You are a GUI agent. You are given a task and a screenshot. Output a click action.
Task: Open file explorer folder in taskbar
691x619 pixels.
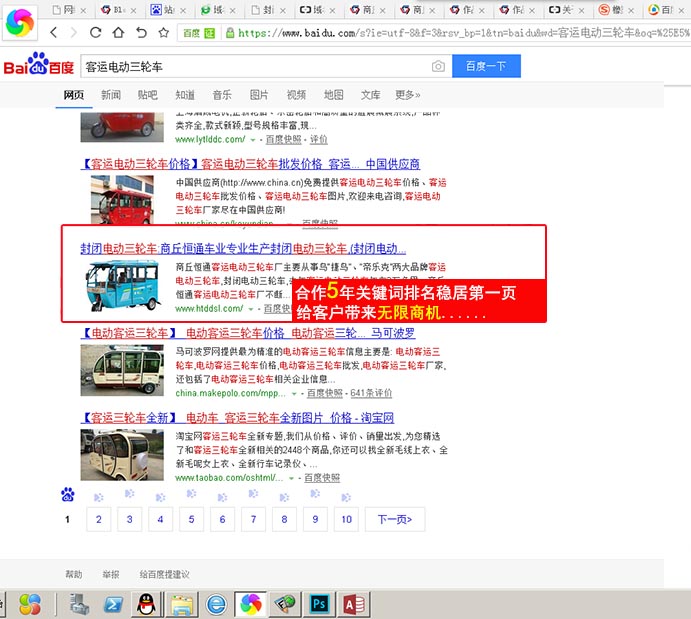pos(182,604)
